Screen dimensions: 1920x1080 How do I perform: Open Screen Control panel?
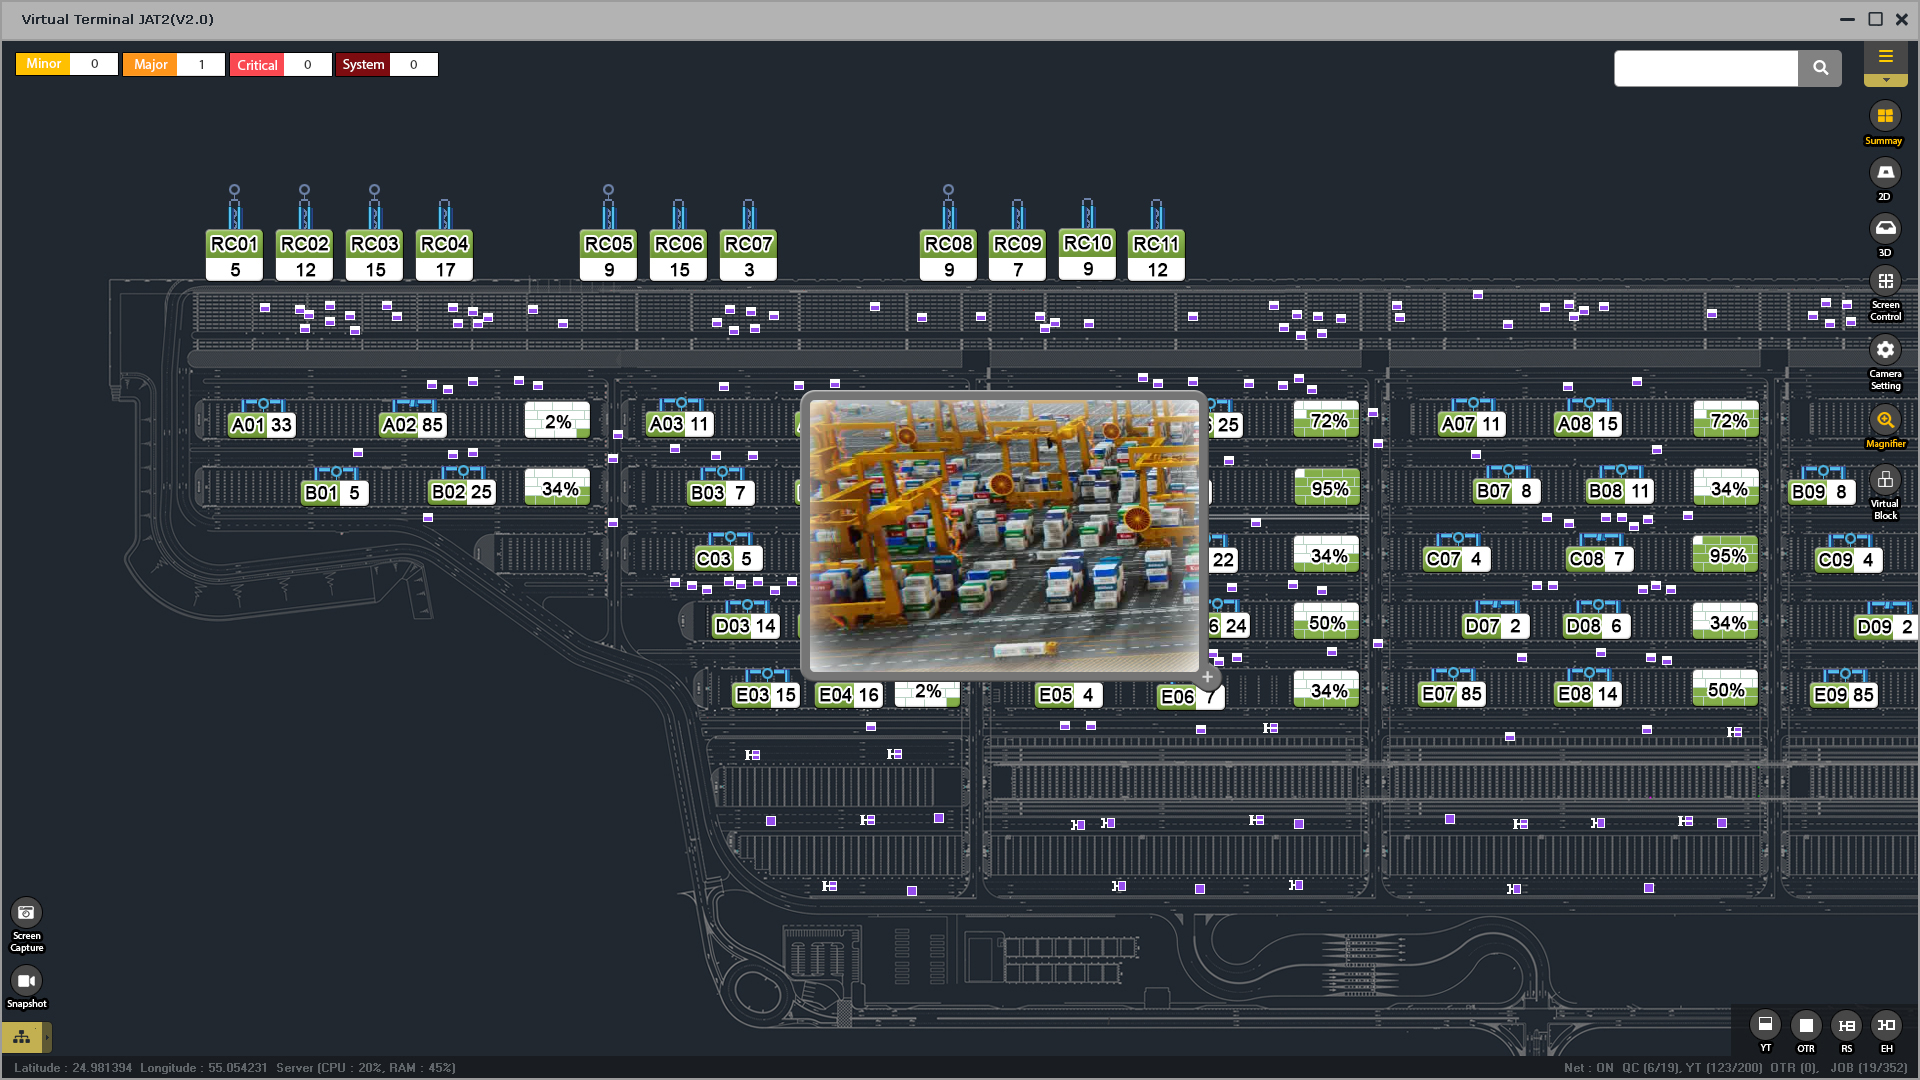(1885, 282)
